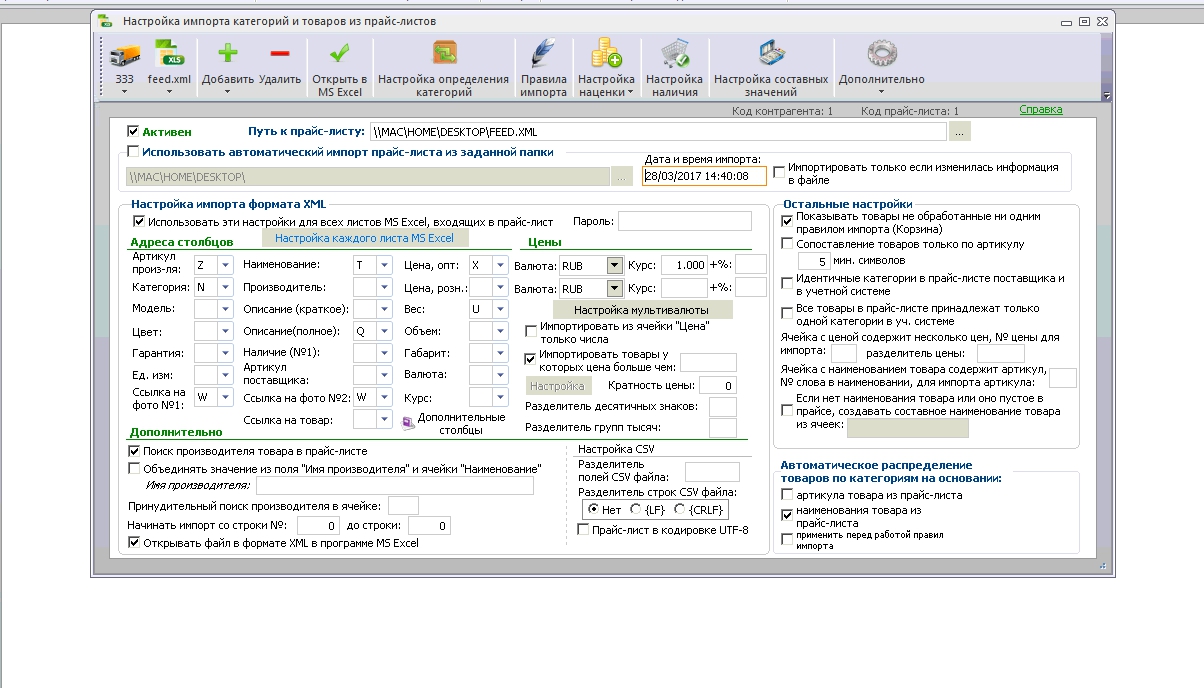Click the red minus Удалить icon
1204x688 pixels.
pos(279,54)
